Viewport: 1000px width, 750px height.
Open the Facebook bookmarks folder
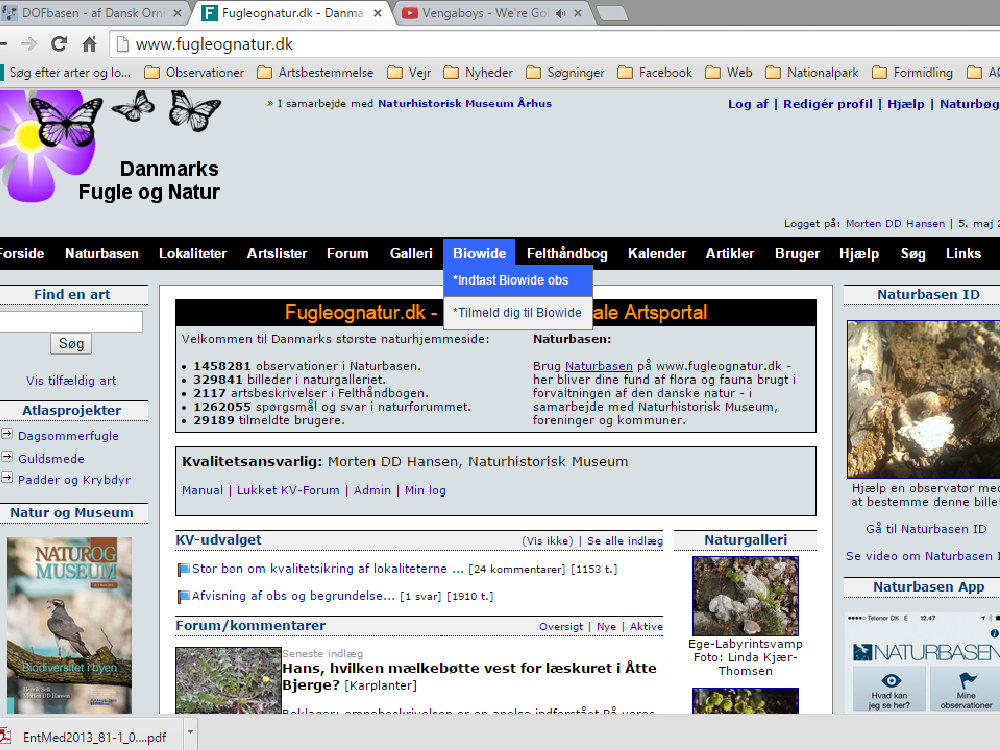655,73
